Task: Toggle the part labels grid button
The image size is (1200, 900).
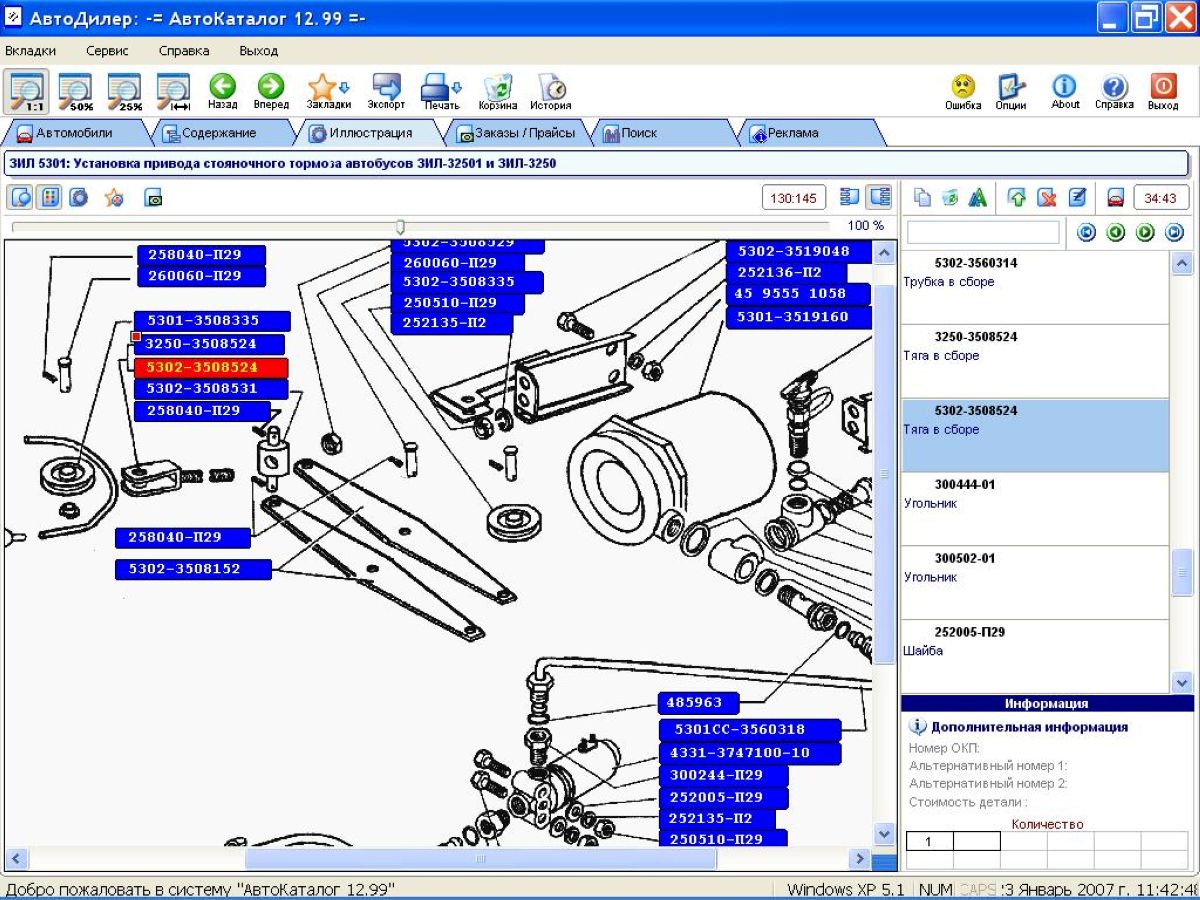Action: pos(49,197)
